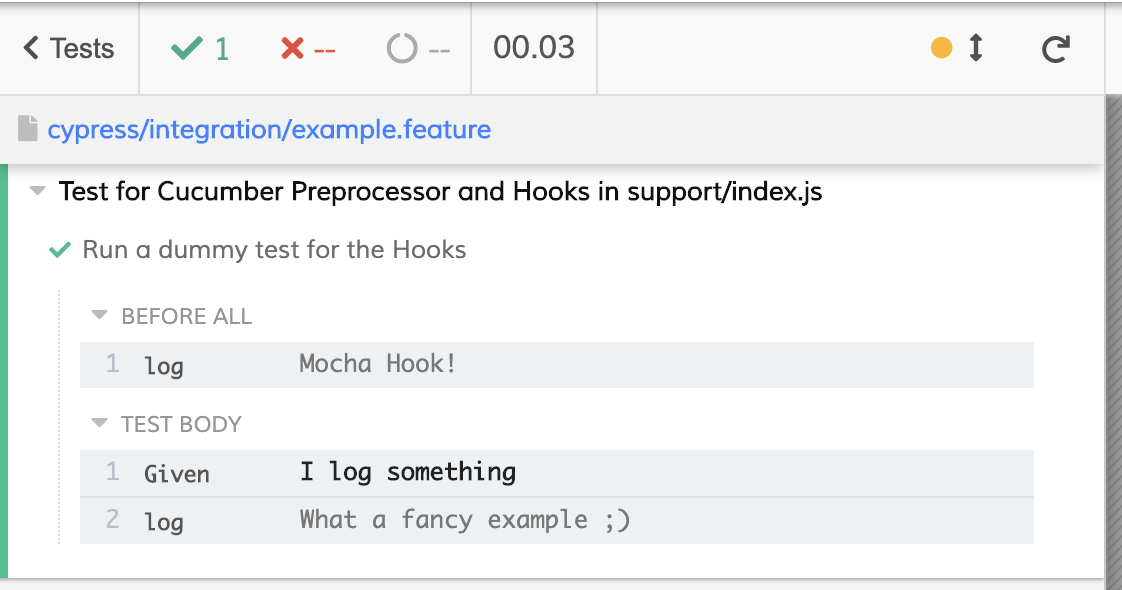
Task: Click the green check beside dummy test
Action: [60, 250]
